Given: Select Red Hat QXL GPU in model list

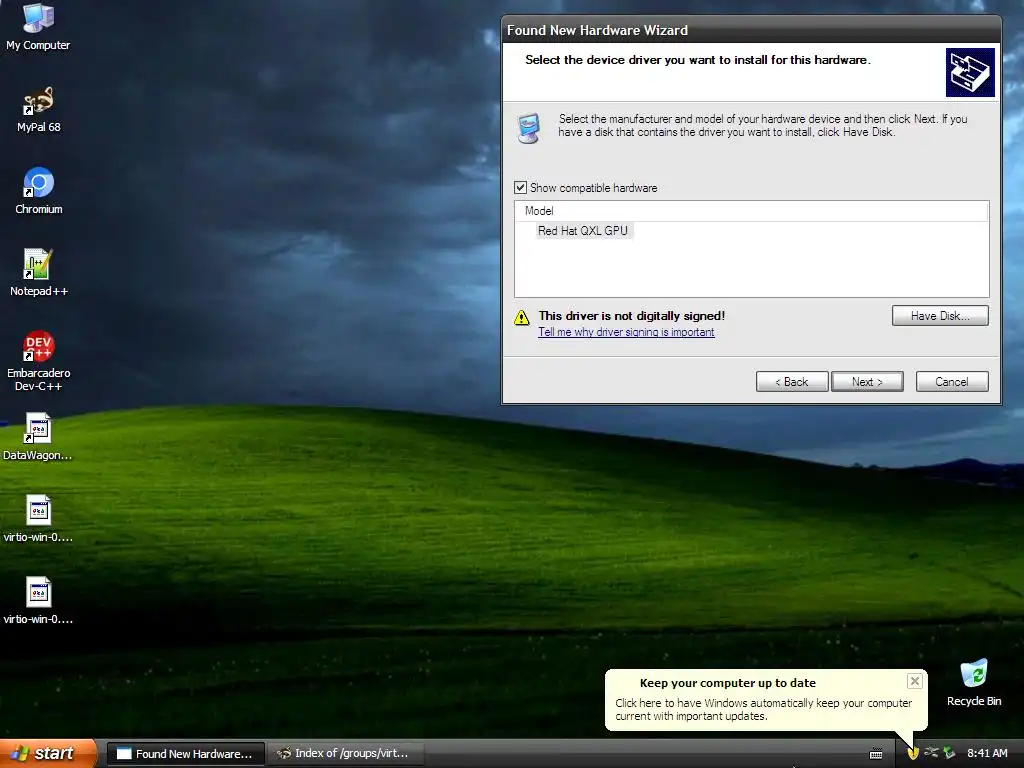Looking at the screenshot, I should click(583, 231).
